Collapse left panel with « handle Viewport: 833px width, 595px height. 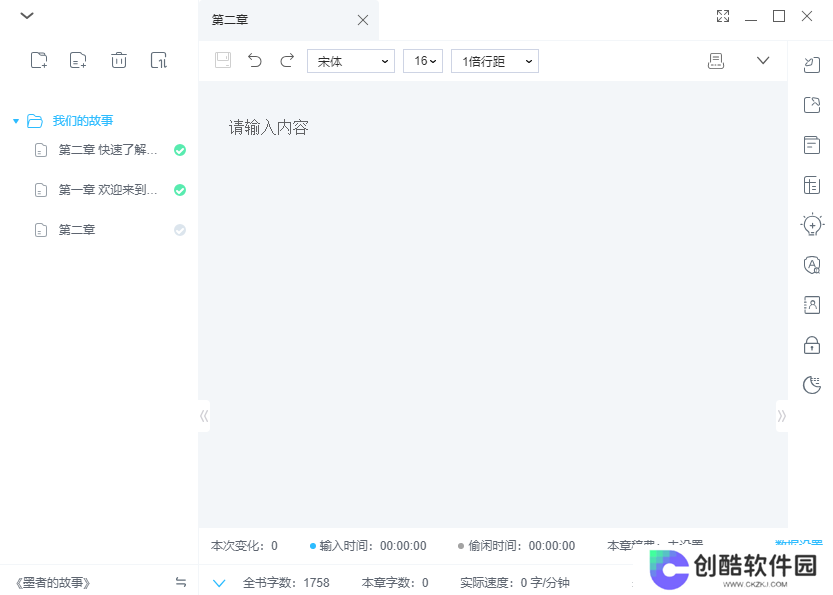(204, 416)
